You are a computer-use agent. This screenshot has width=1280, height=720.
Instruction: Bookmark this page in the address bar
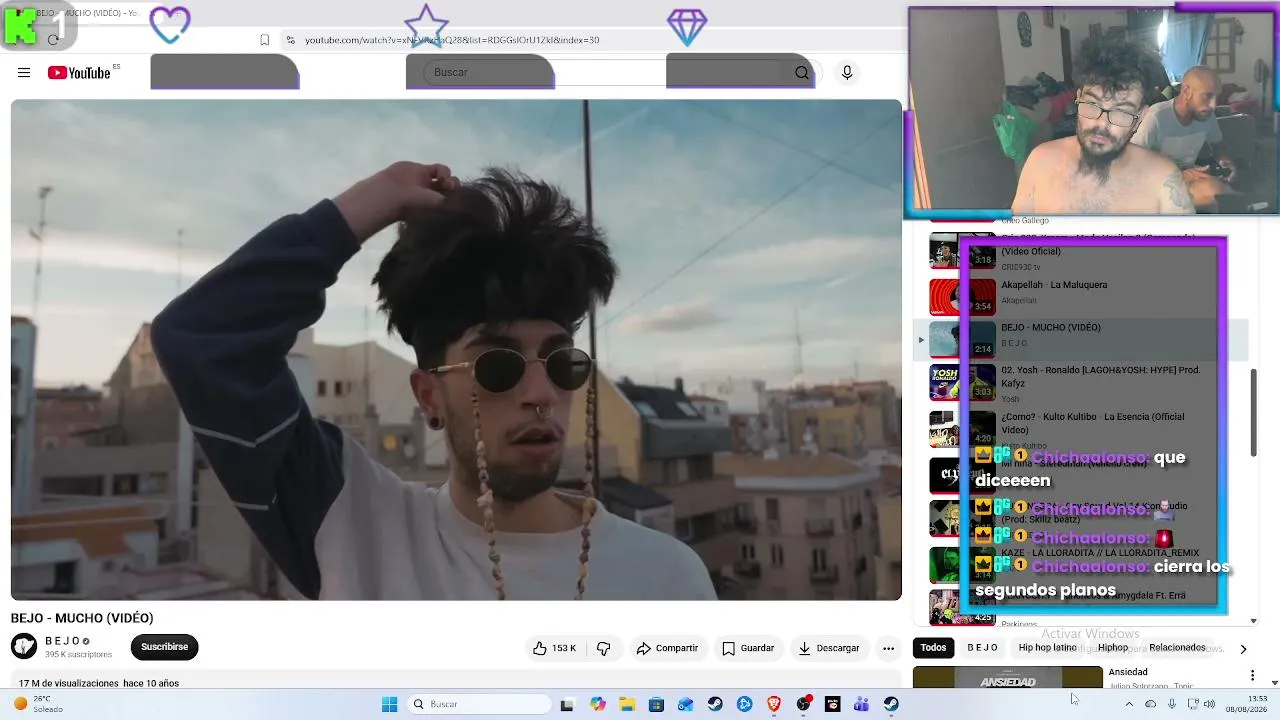[264, 40]
